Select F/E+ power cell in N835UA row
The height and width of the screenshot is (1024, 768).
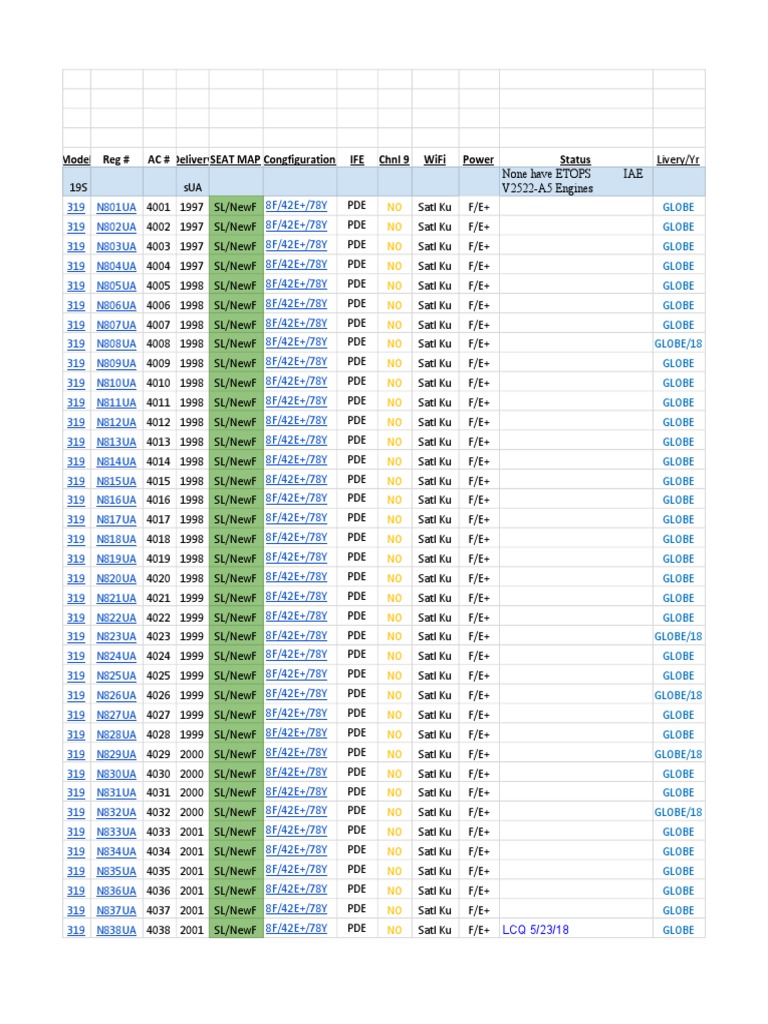tap(479, 871)
